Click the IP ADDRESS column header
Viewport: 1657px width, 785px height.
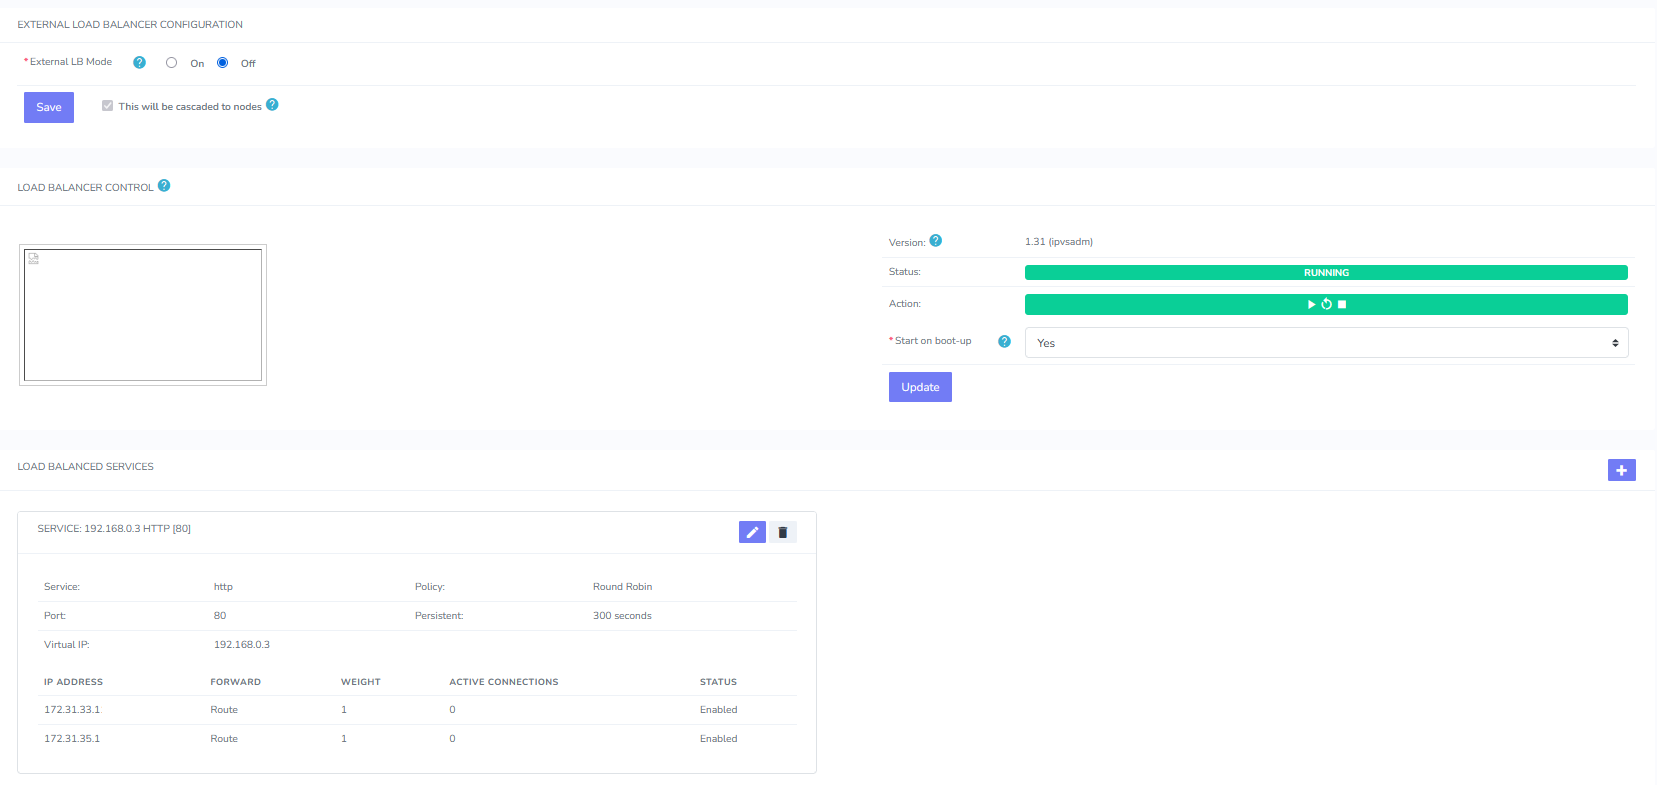coord(73,682)
